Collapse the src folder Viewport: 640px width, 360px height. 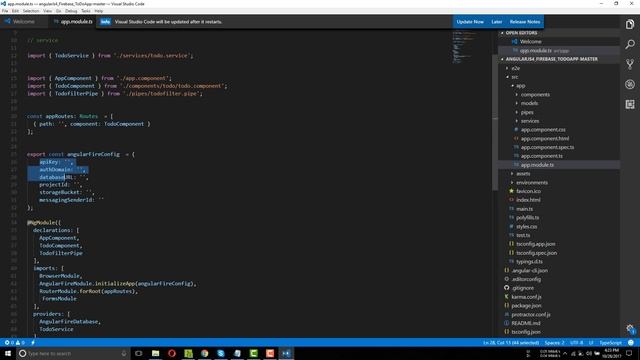pos(515,77)
